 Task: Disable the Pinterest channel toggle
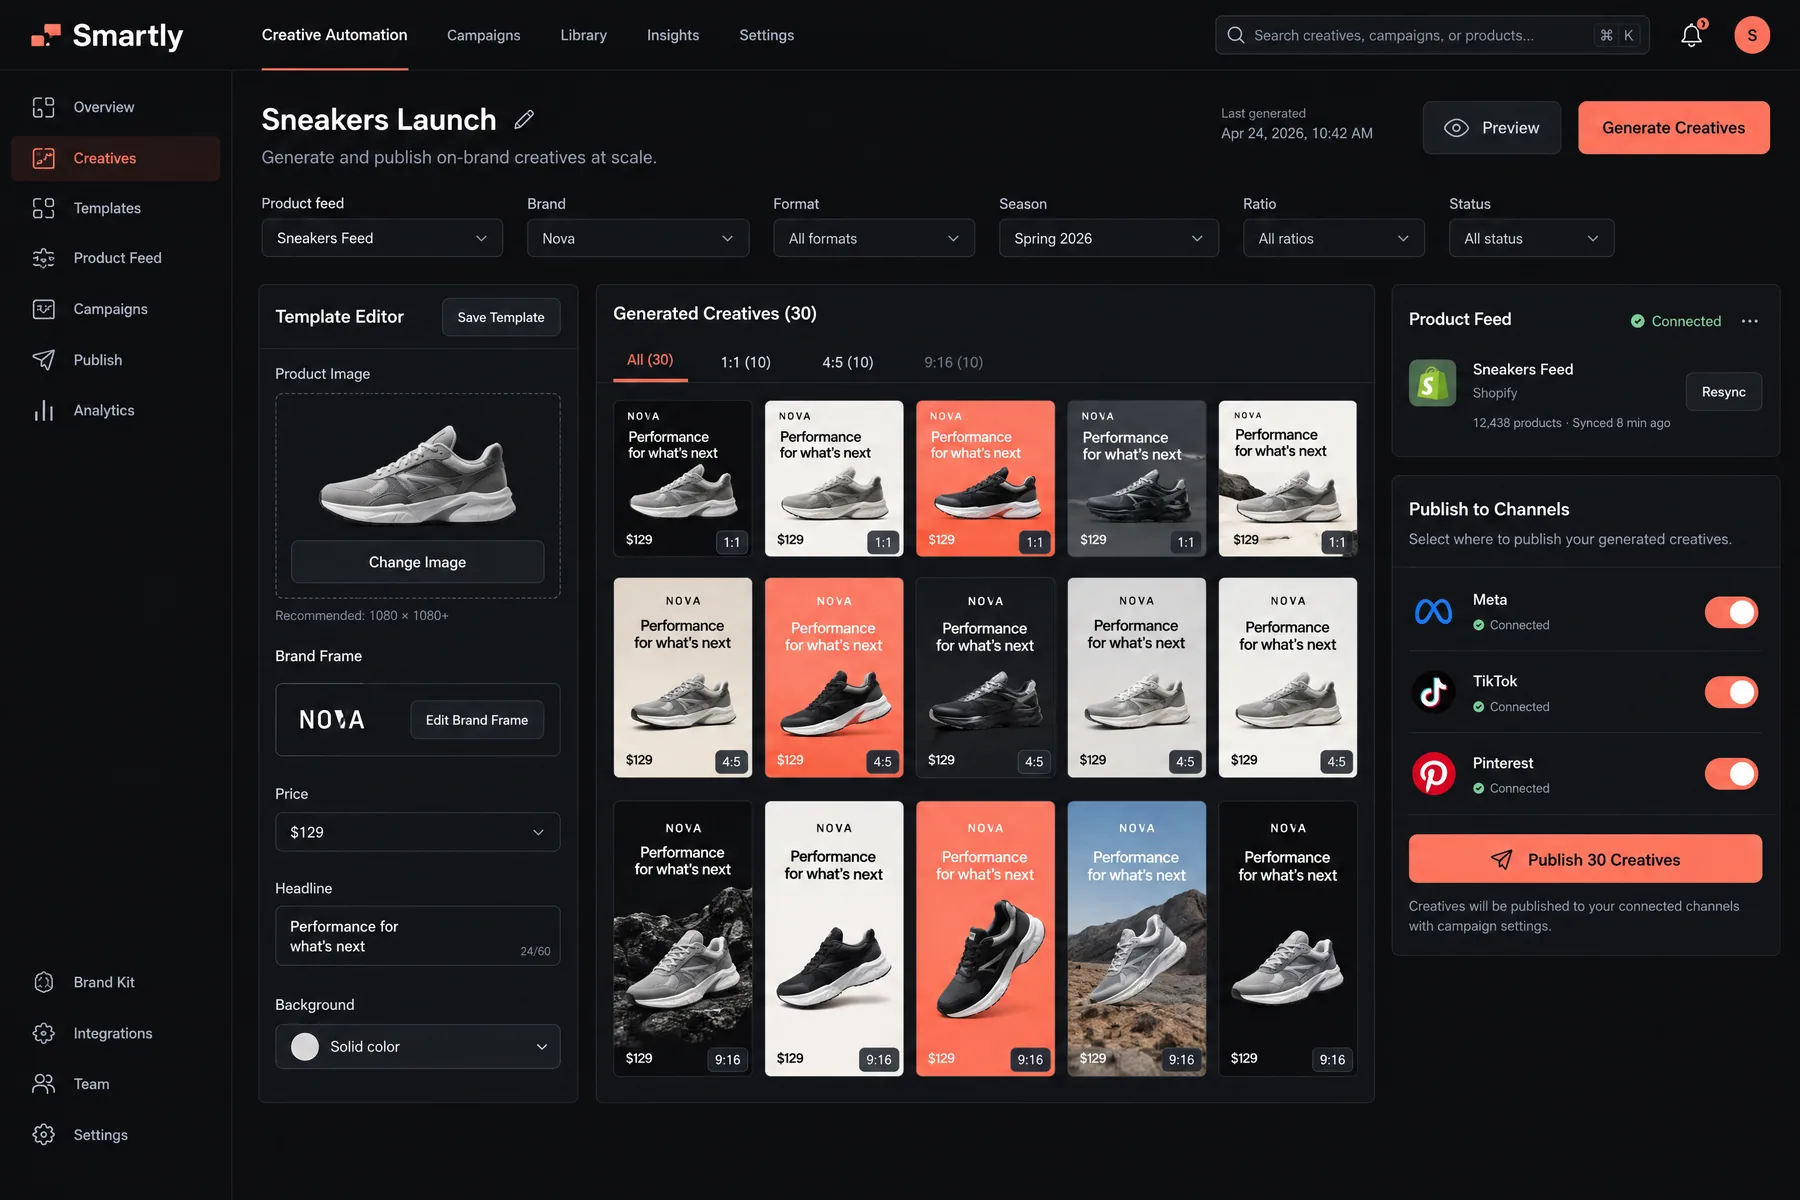coord(1731,774)
